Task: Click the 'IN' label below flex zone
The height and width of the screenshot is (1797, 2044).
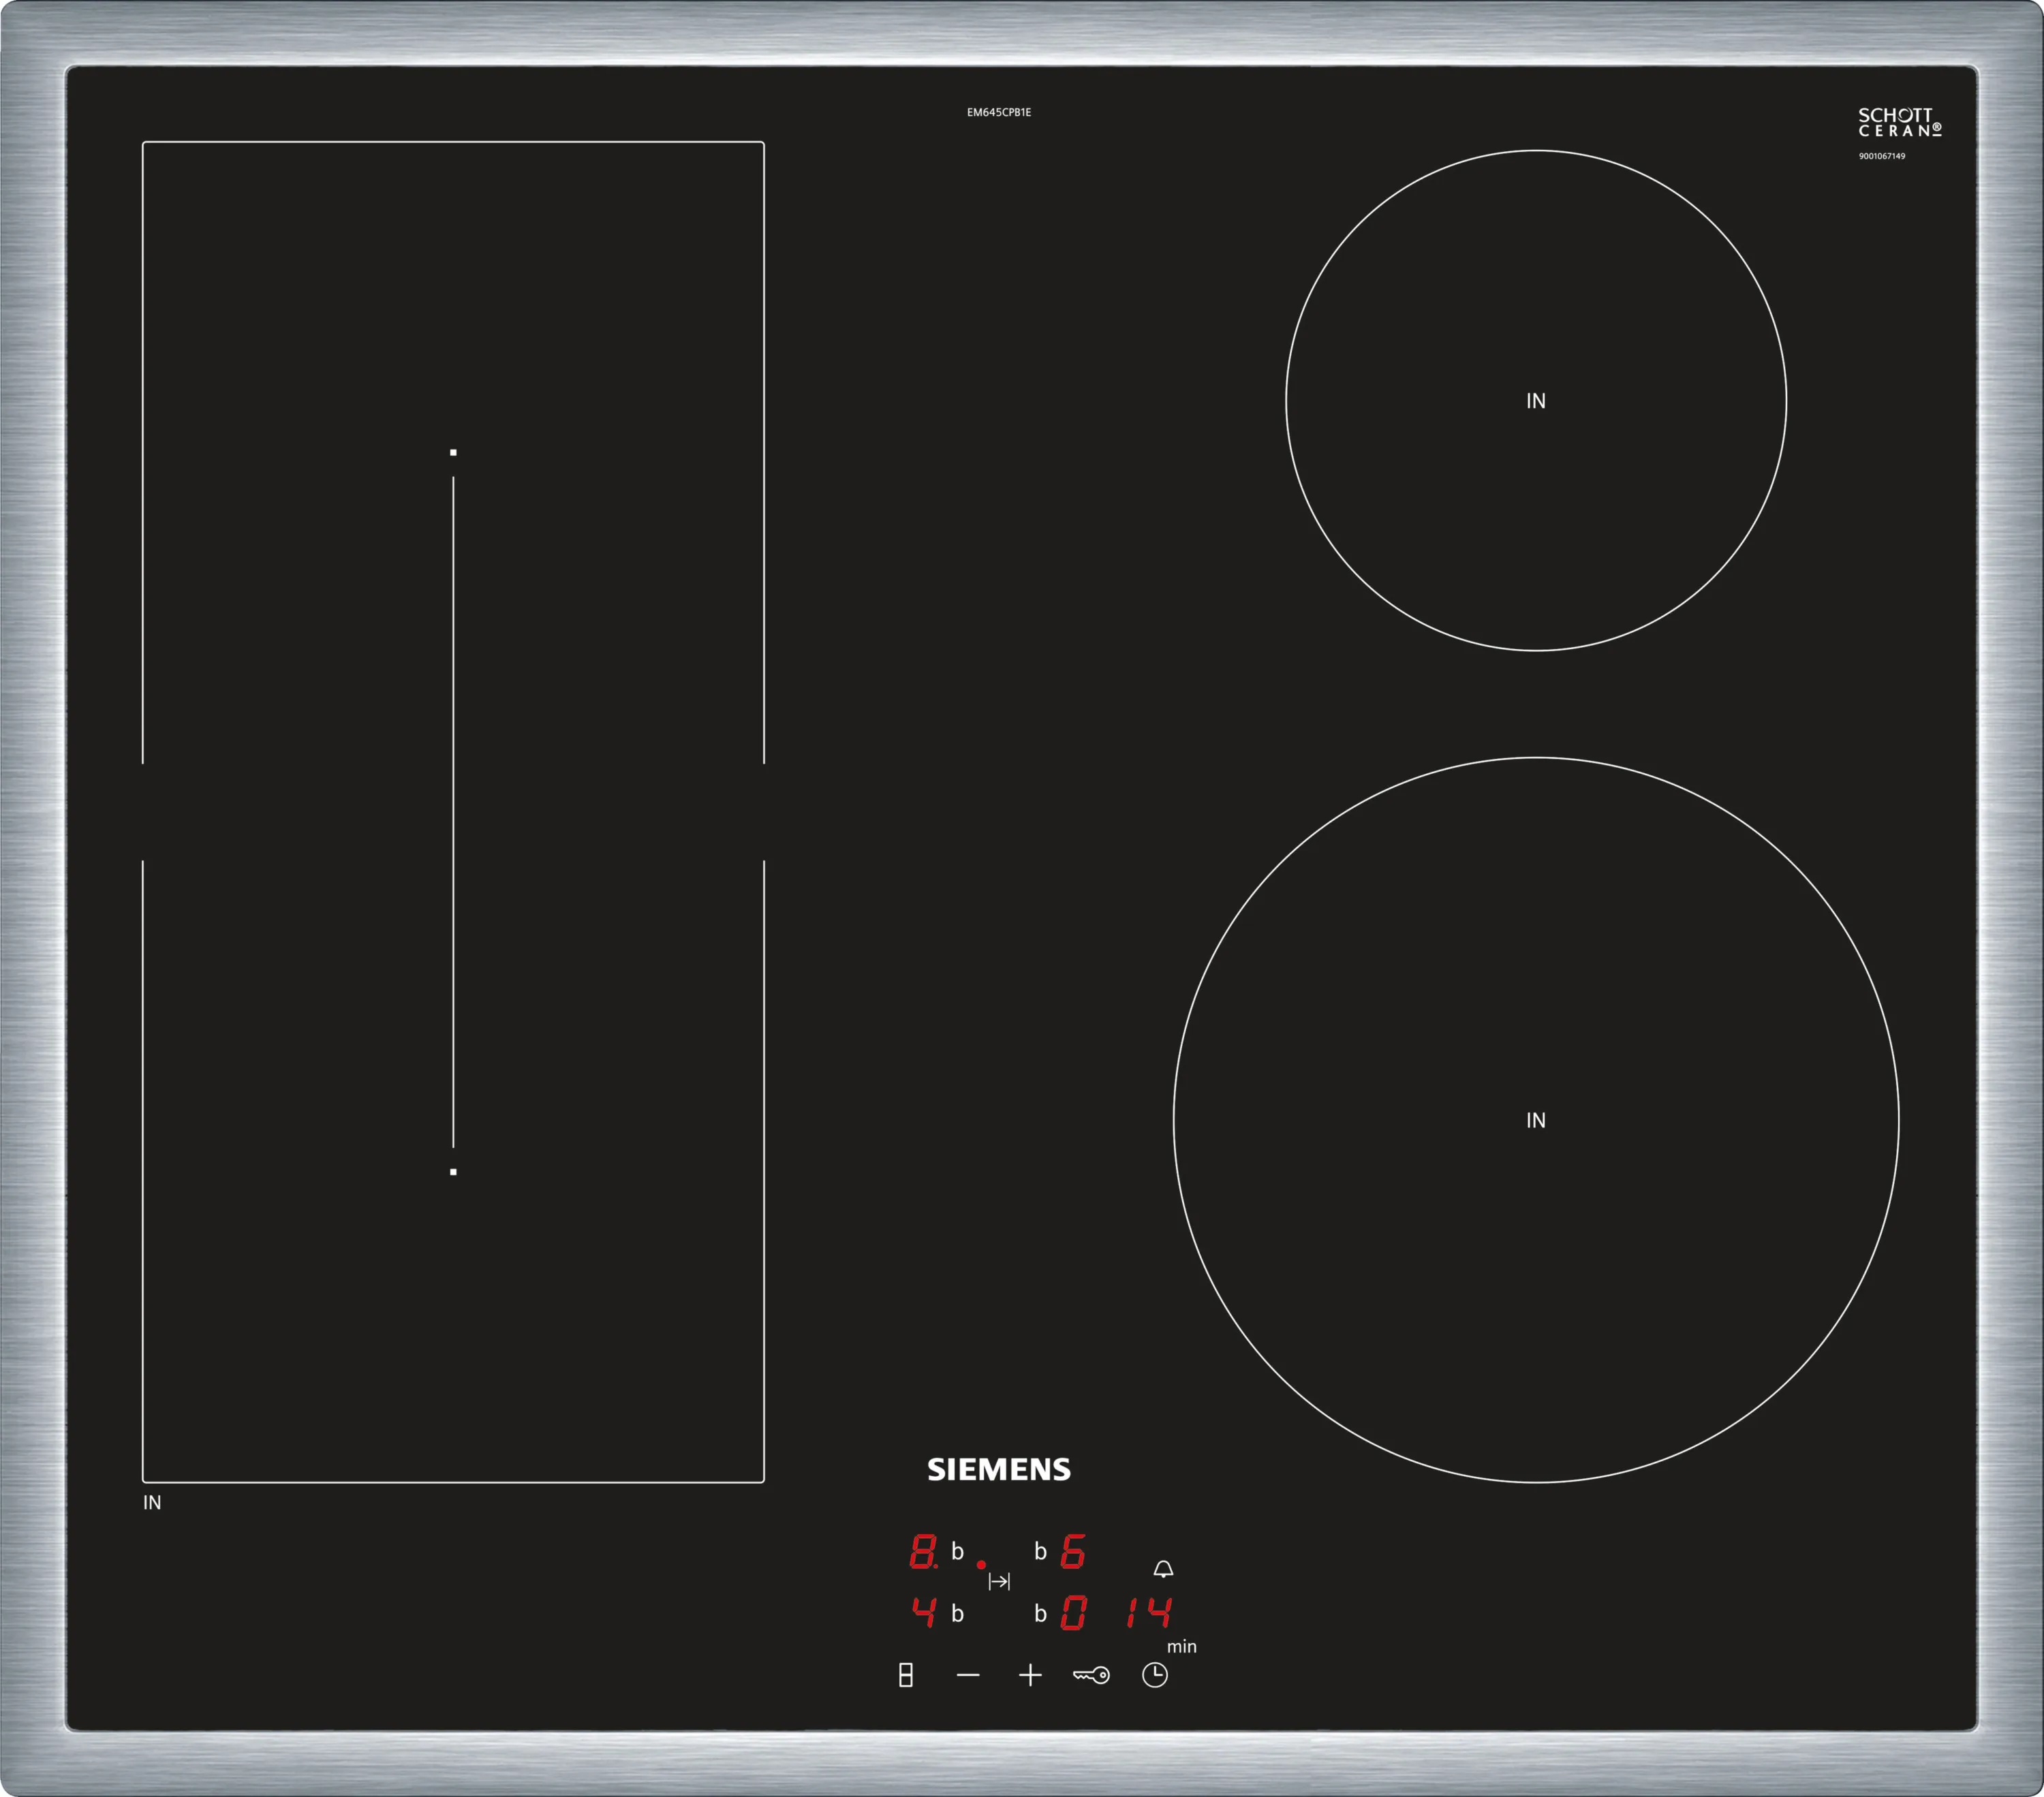Action: (x=152, y=1503)
